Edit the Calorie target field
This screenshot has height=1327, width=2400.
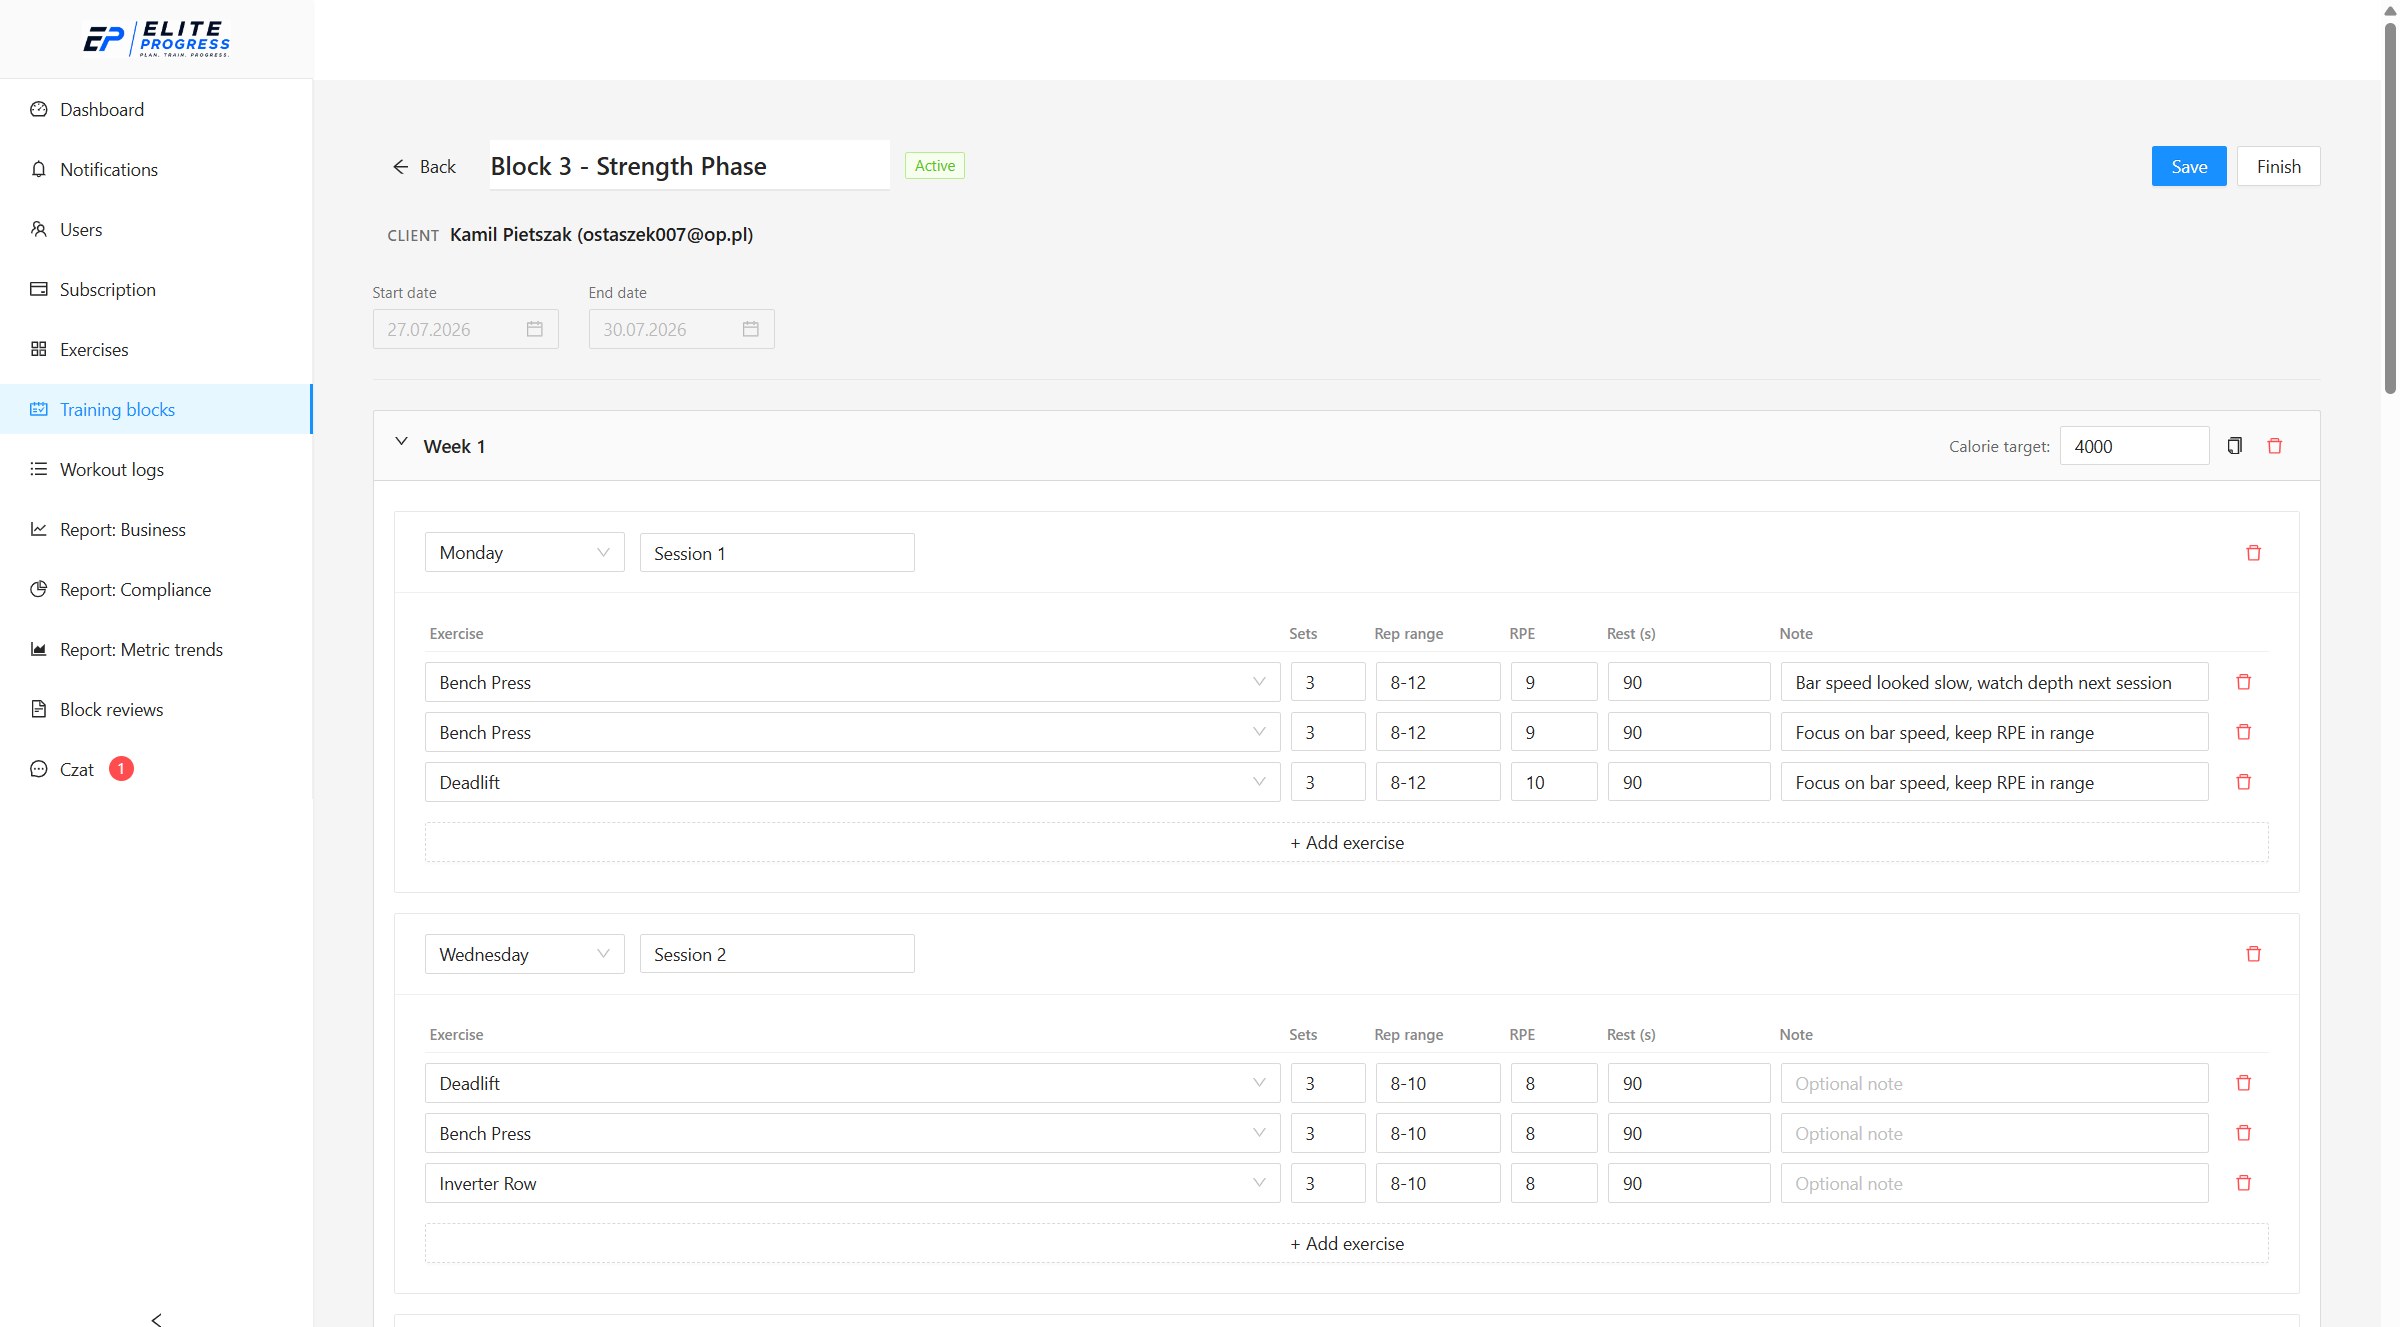(2134, 446)
